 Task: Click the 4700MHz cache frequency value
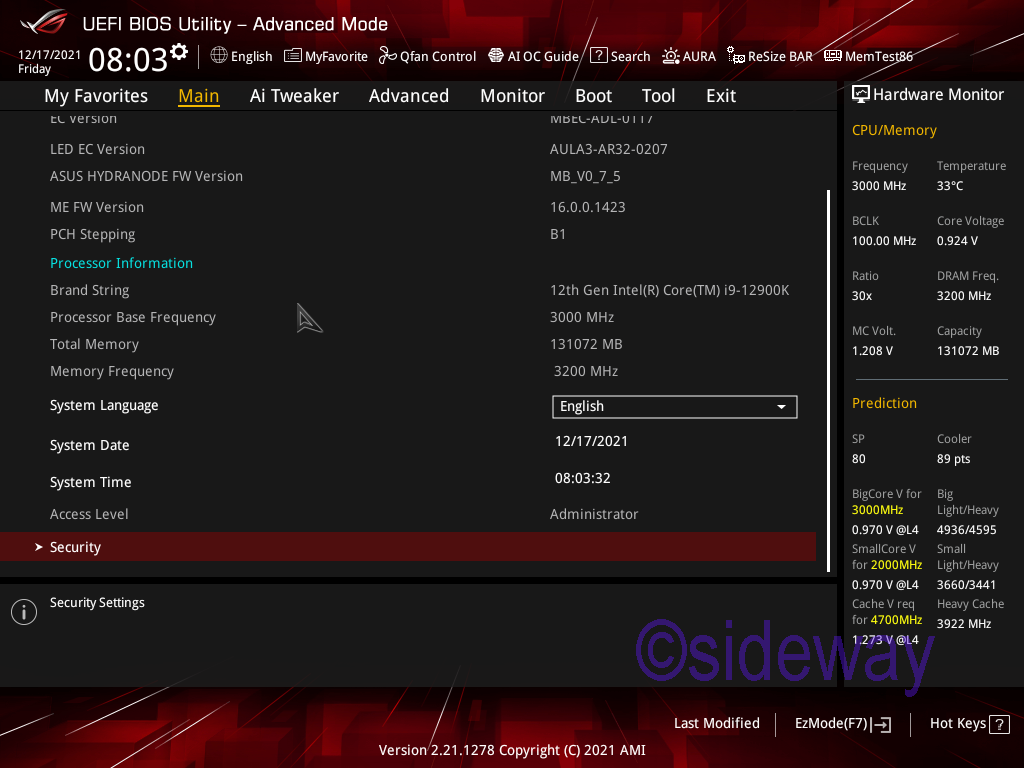tap(896, 620)
